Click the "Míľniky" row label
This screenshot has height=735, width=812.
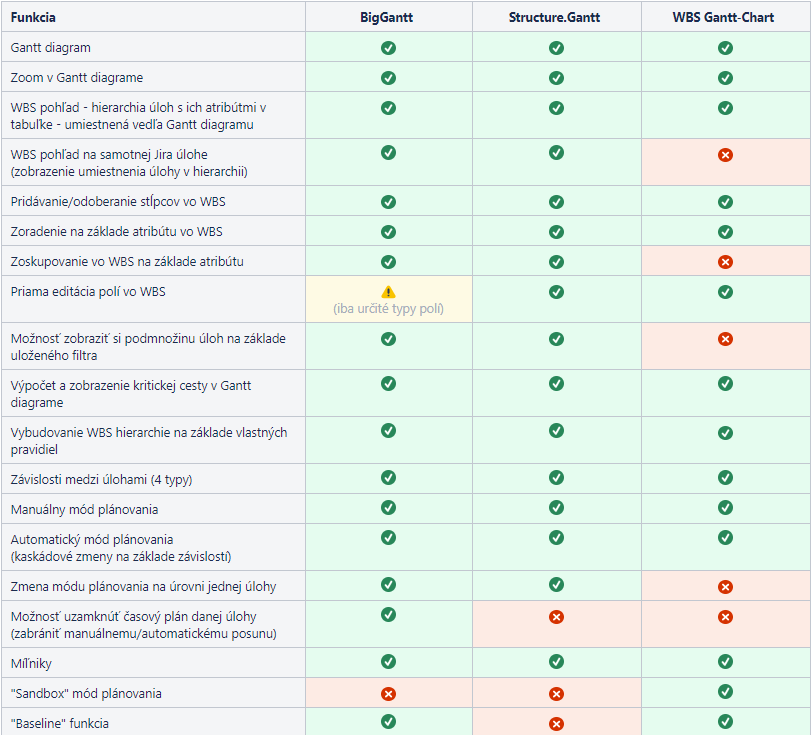click(31, 664)
